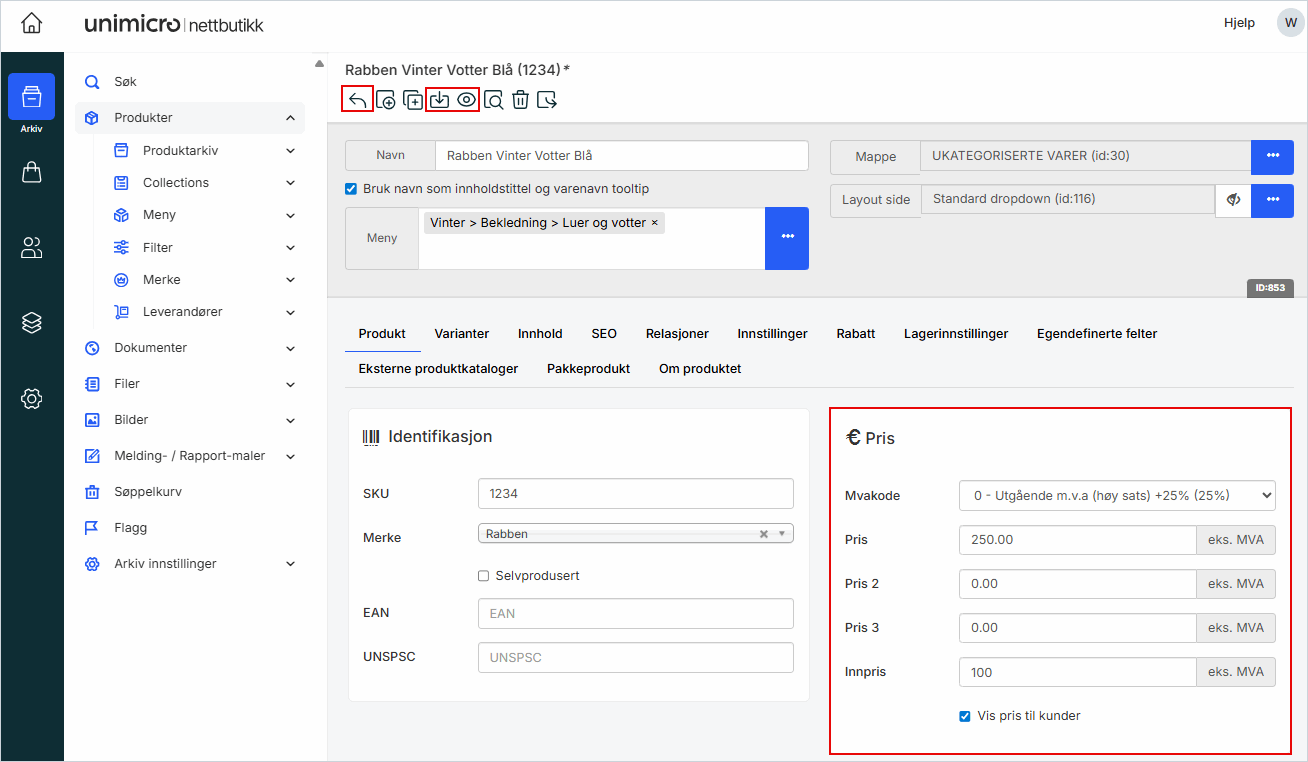Click the Innpris input field
This screenshot has height=762, width=1308.
1077,672
